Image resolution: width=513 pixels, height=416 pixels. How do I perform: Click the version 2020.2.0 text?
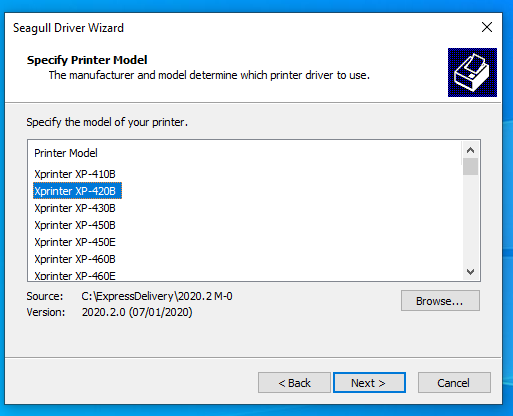click(137, 312)
